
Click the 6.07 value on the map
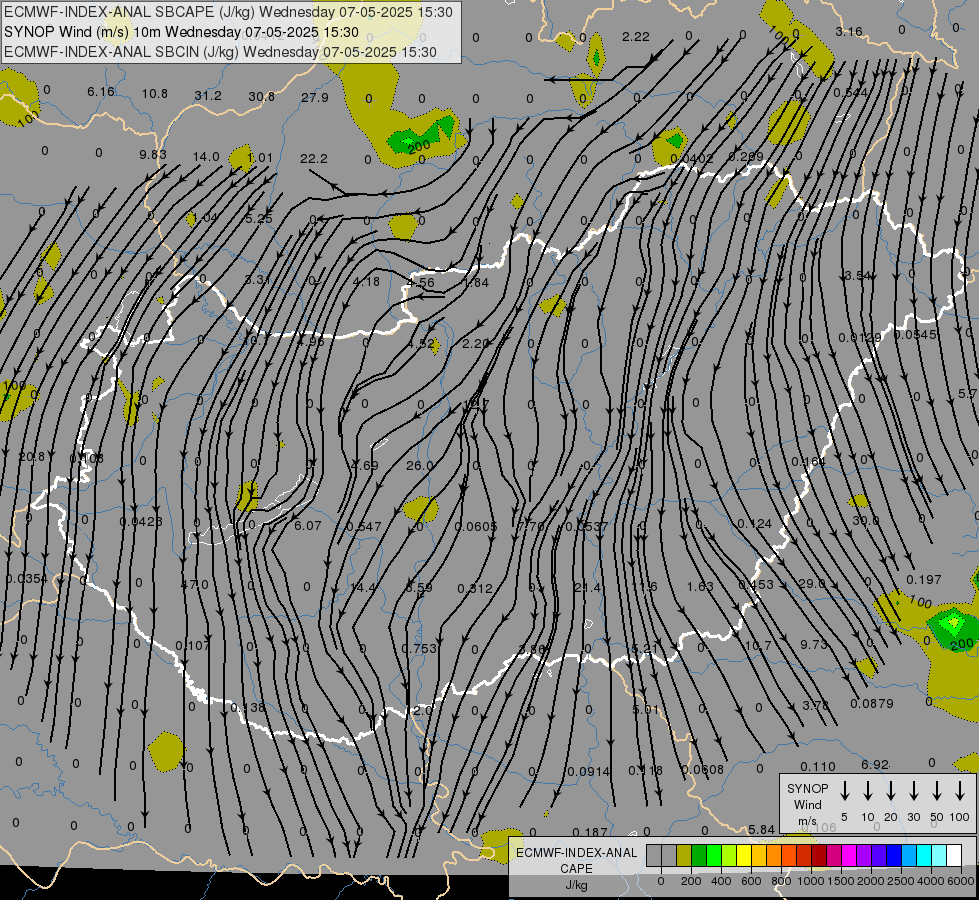pyautogui.click(x=308, y=526)
